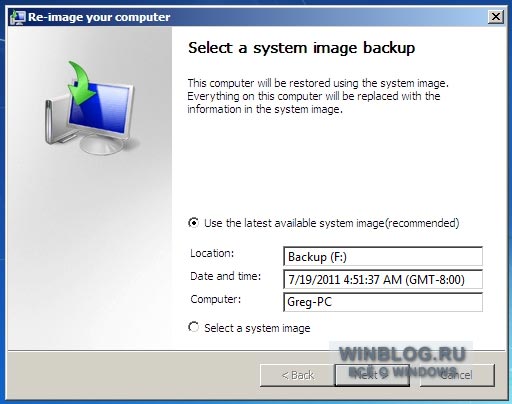Click the WINBLOG.RU watermark

pyautogui.click(x=402, y=354)
